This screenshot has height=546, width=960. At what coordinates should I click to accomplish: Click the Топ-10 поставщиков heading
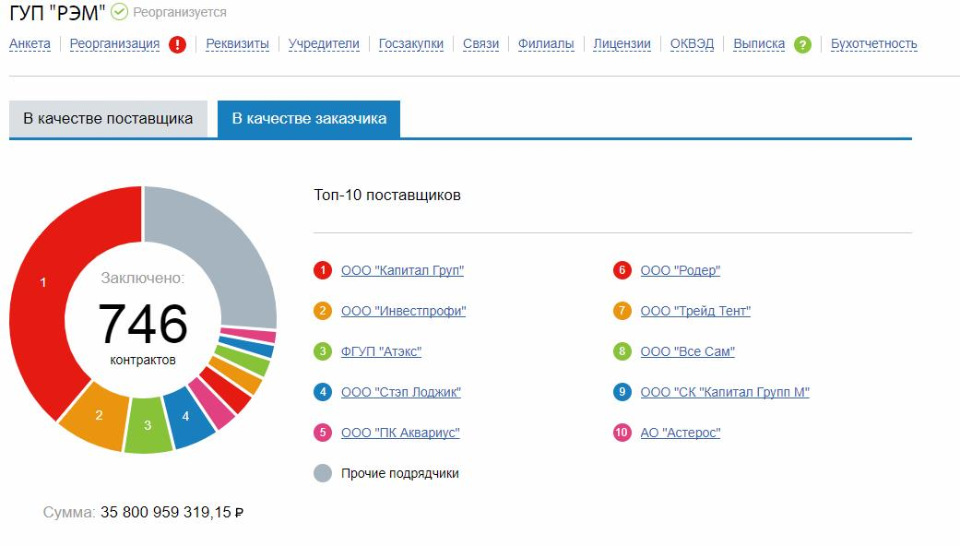coord(387,195)
